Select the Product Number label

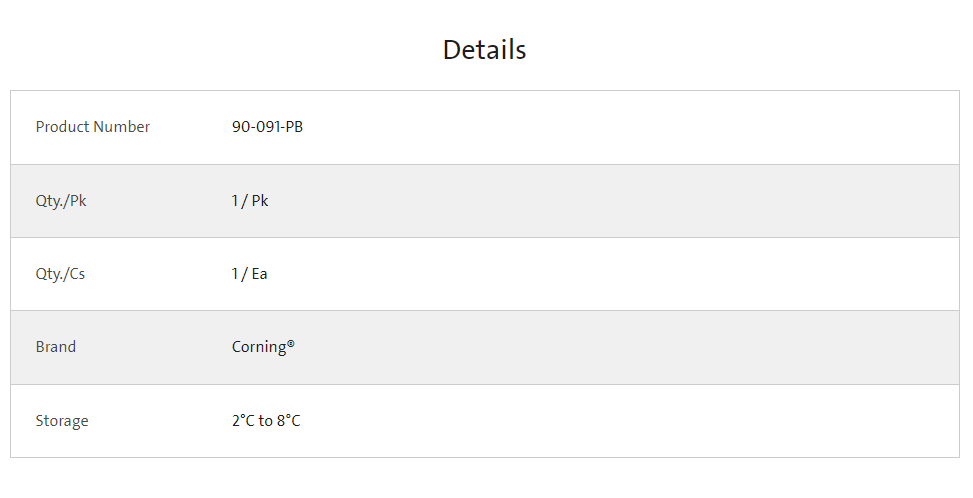[x=92, y=127]
